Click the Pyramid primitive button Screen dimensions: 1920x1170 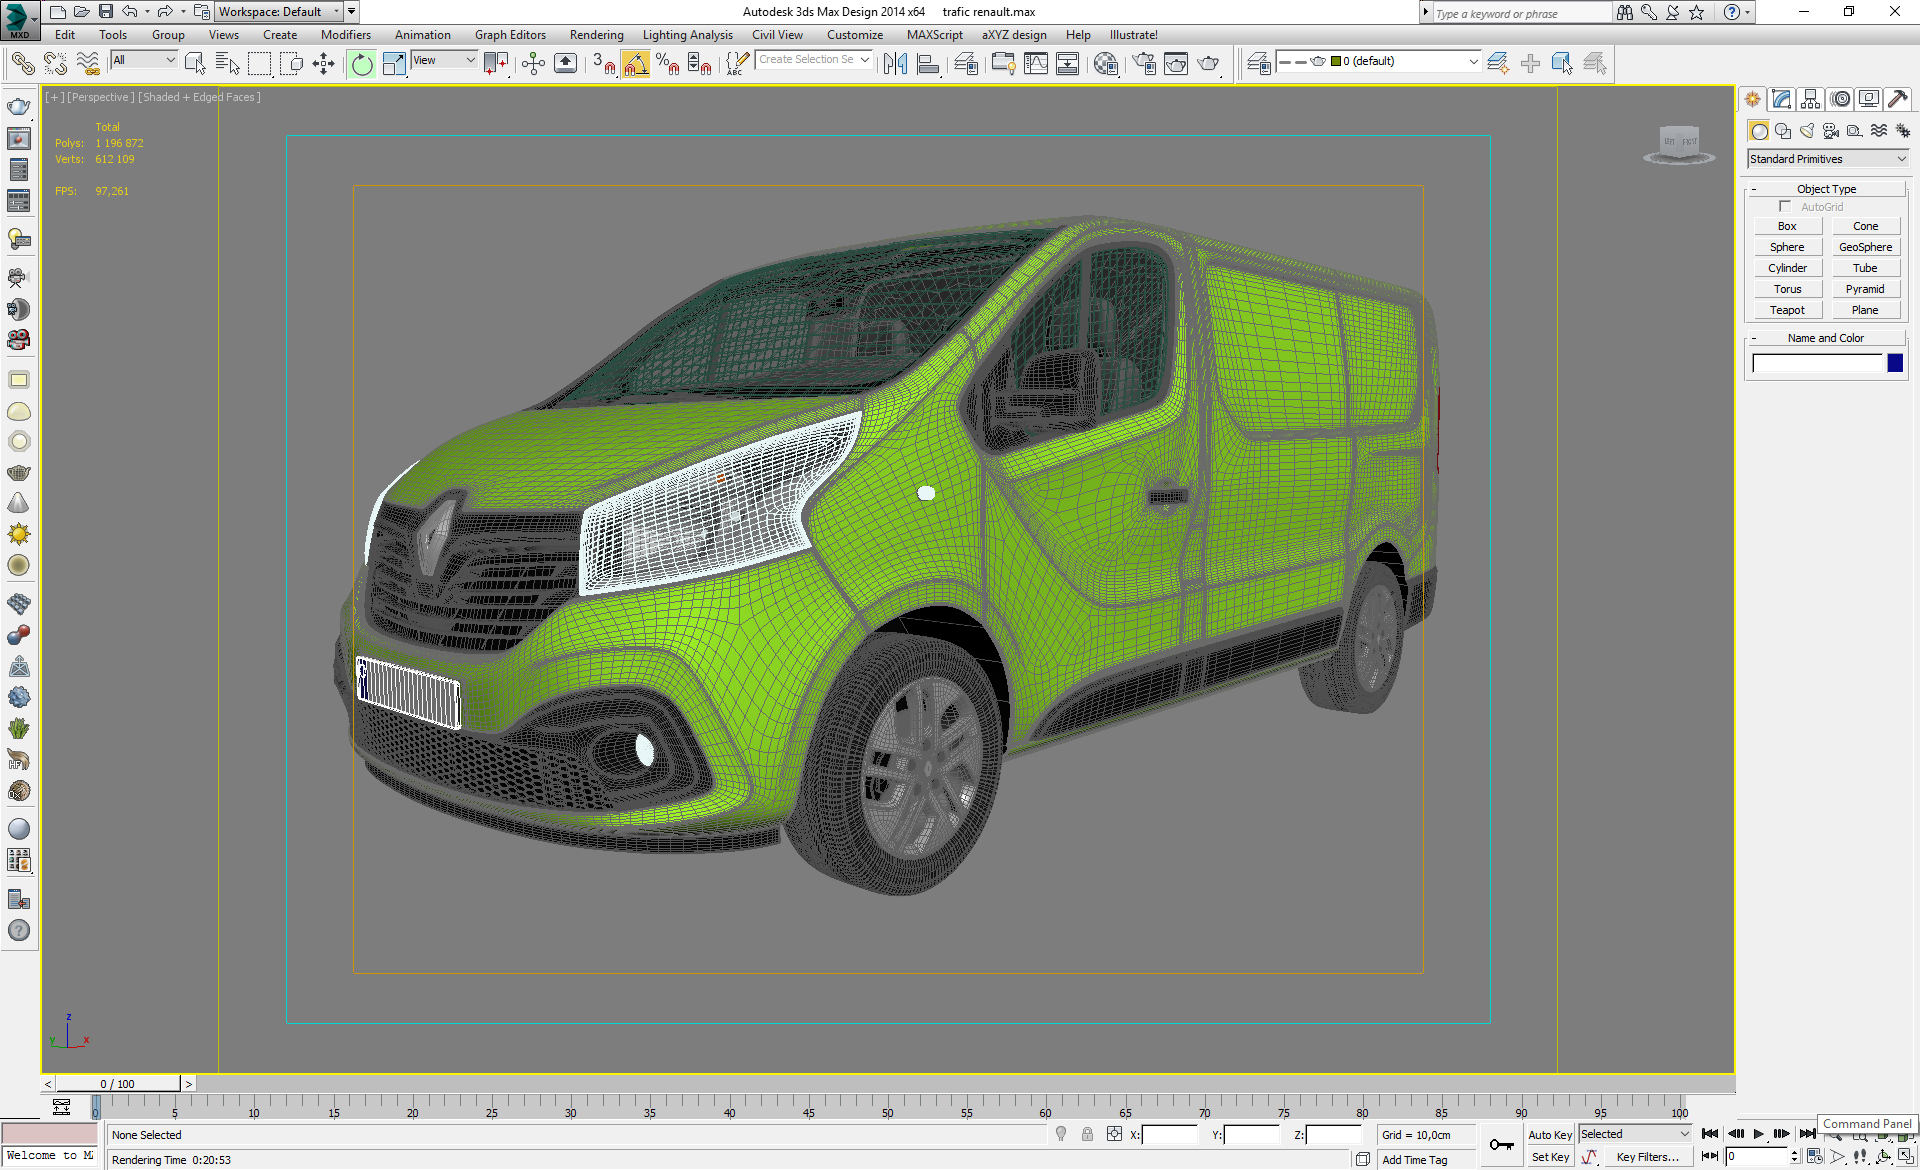point(1865,289)
